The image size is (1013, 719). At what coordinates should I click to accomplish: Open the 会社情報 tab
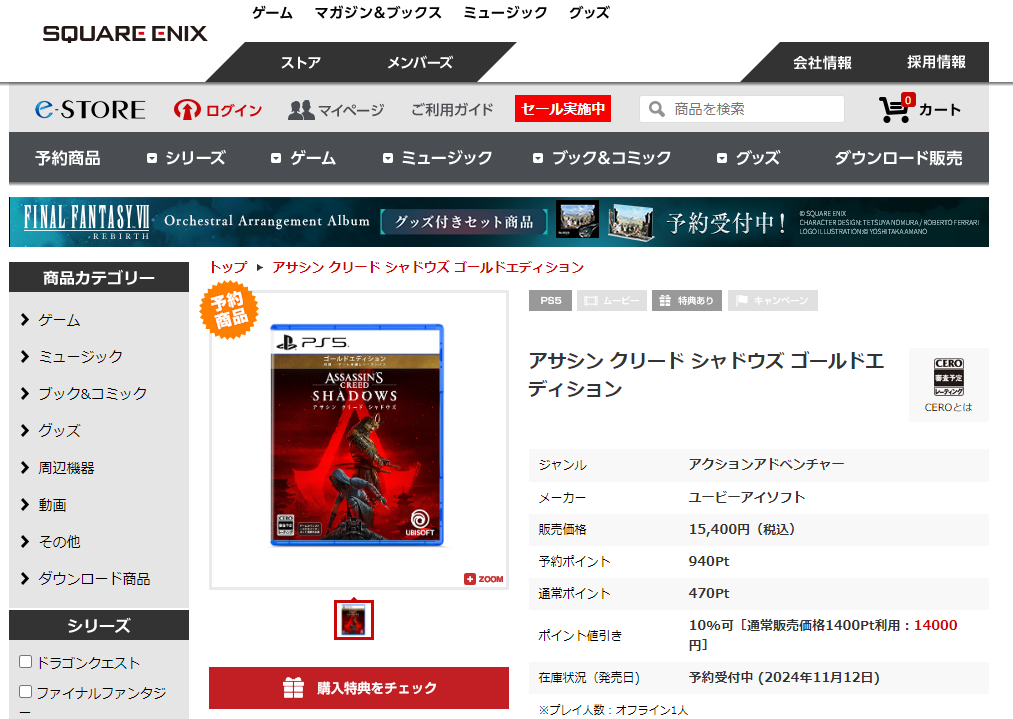[x=822, y=63]
